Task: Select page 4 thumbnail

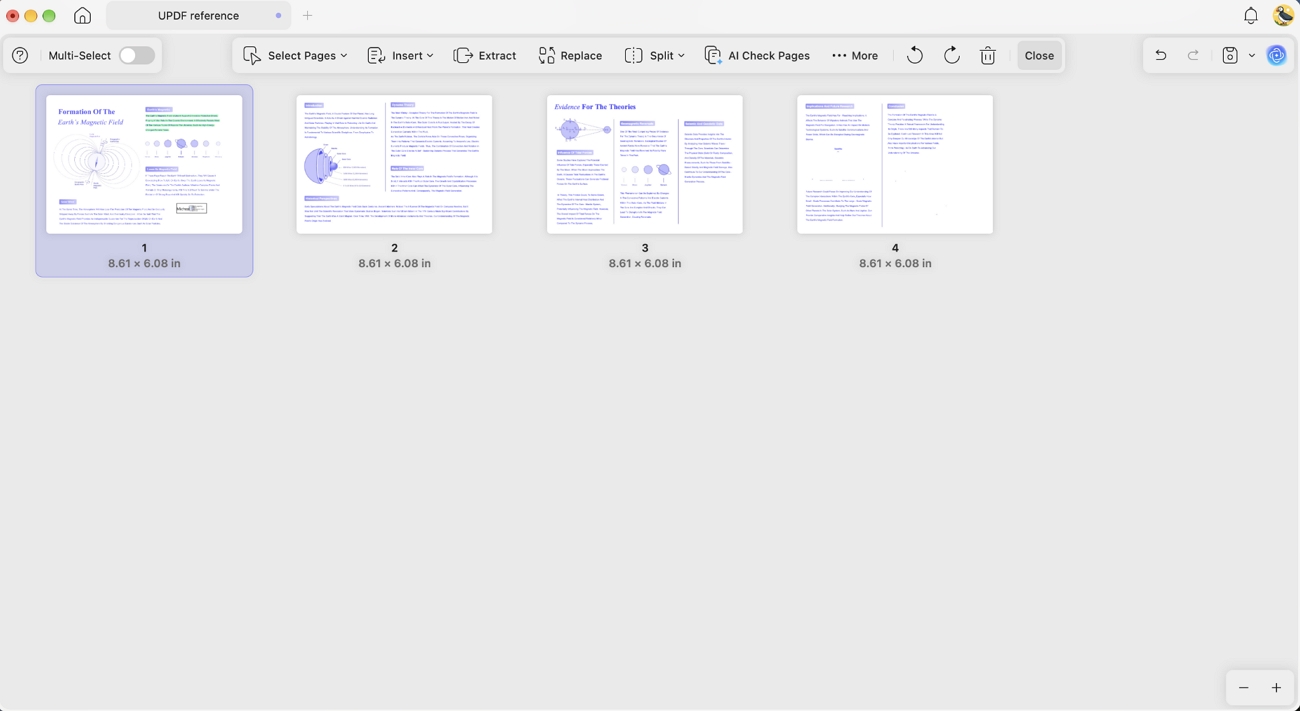Action: [895, 165]
